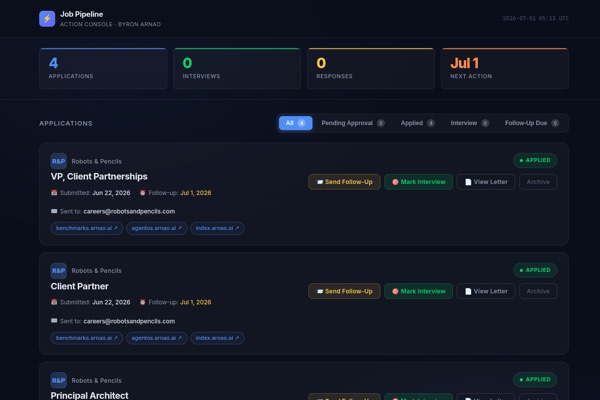This screenshot has height=400, width=600.
Task: Click the VP, Client Partnerships job title
Action: point(99,176)
